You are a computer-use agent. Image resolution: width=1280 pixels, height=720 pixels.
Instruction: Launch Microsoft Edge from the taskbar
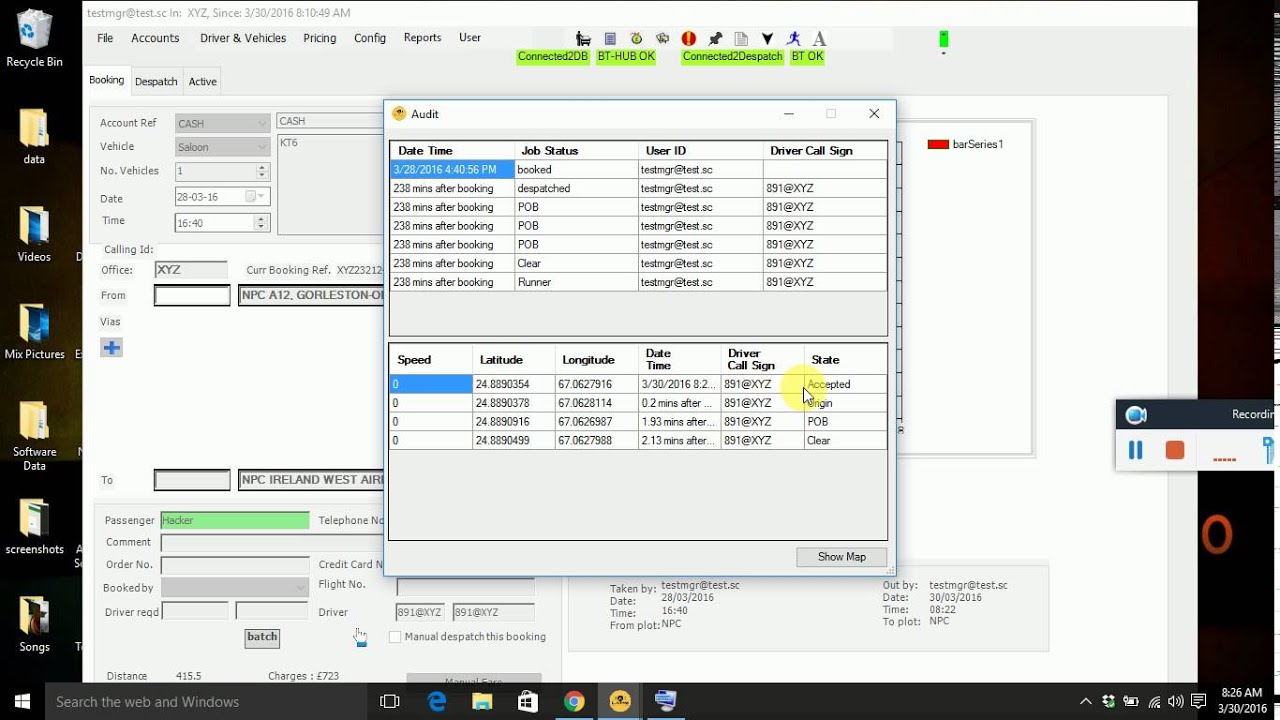point(437,701)
